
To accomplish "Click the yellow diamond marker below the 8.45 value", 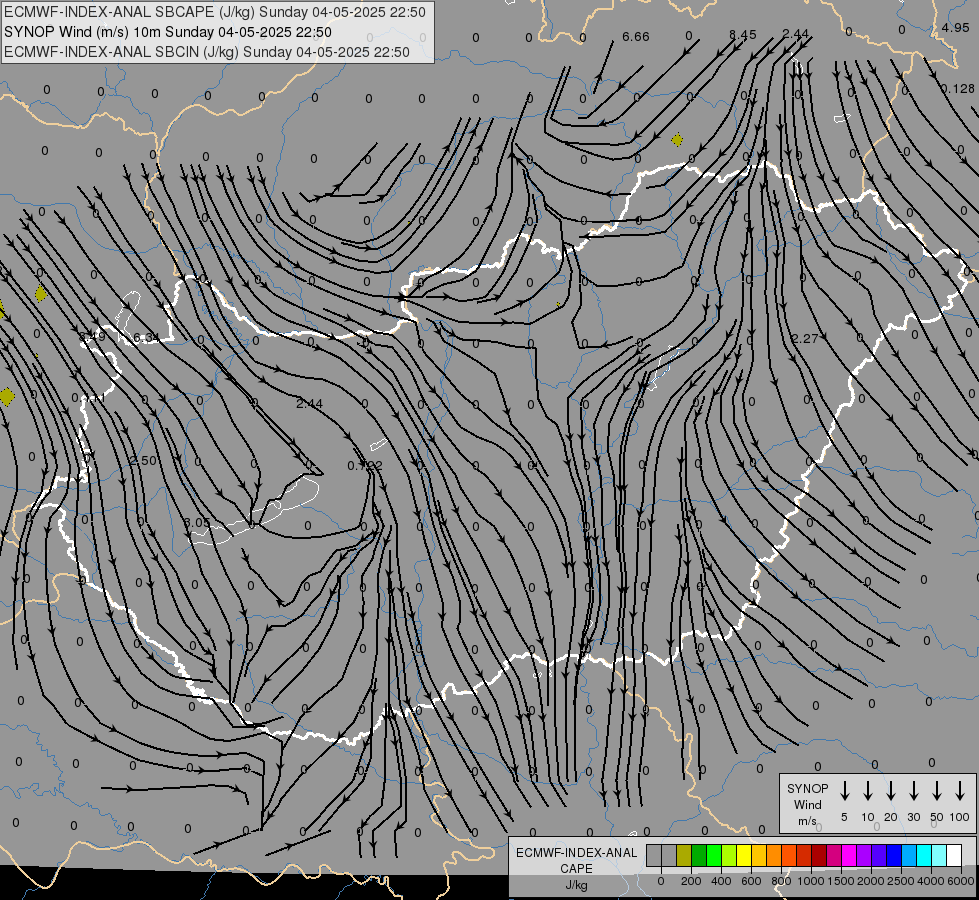I will 677,139.
